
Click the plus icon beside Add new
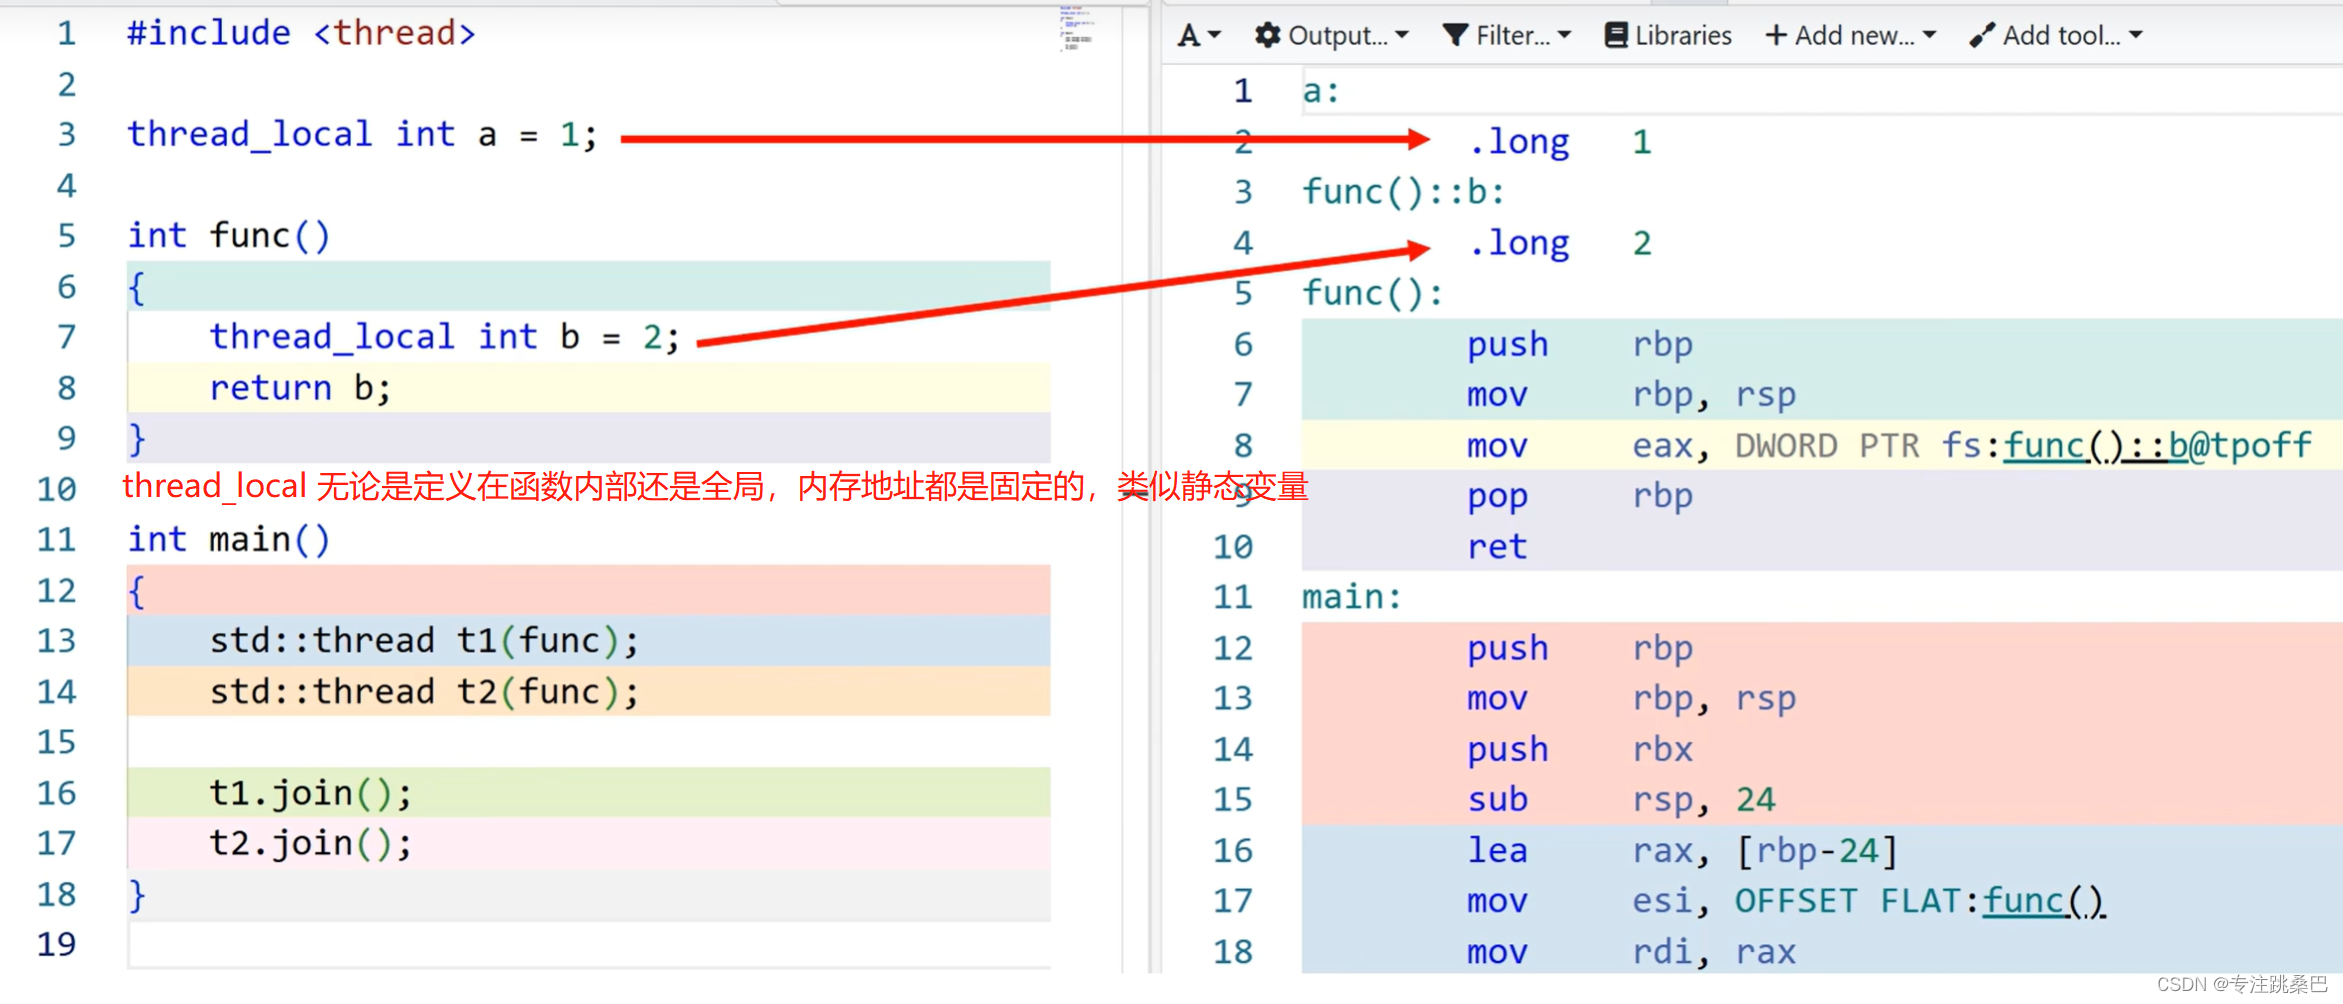[1775, 36]
